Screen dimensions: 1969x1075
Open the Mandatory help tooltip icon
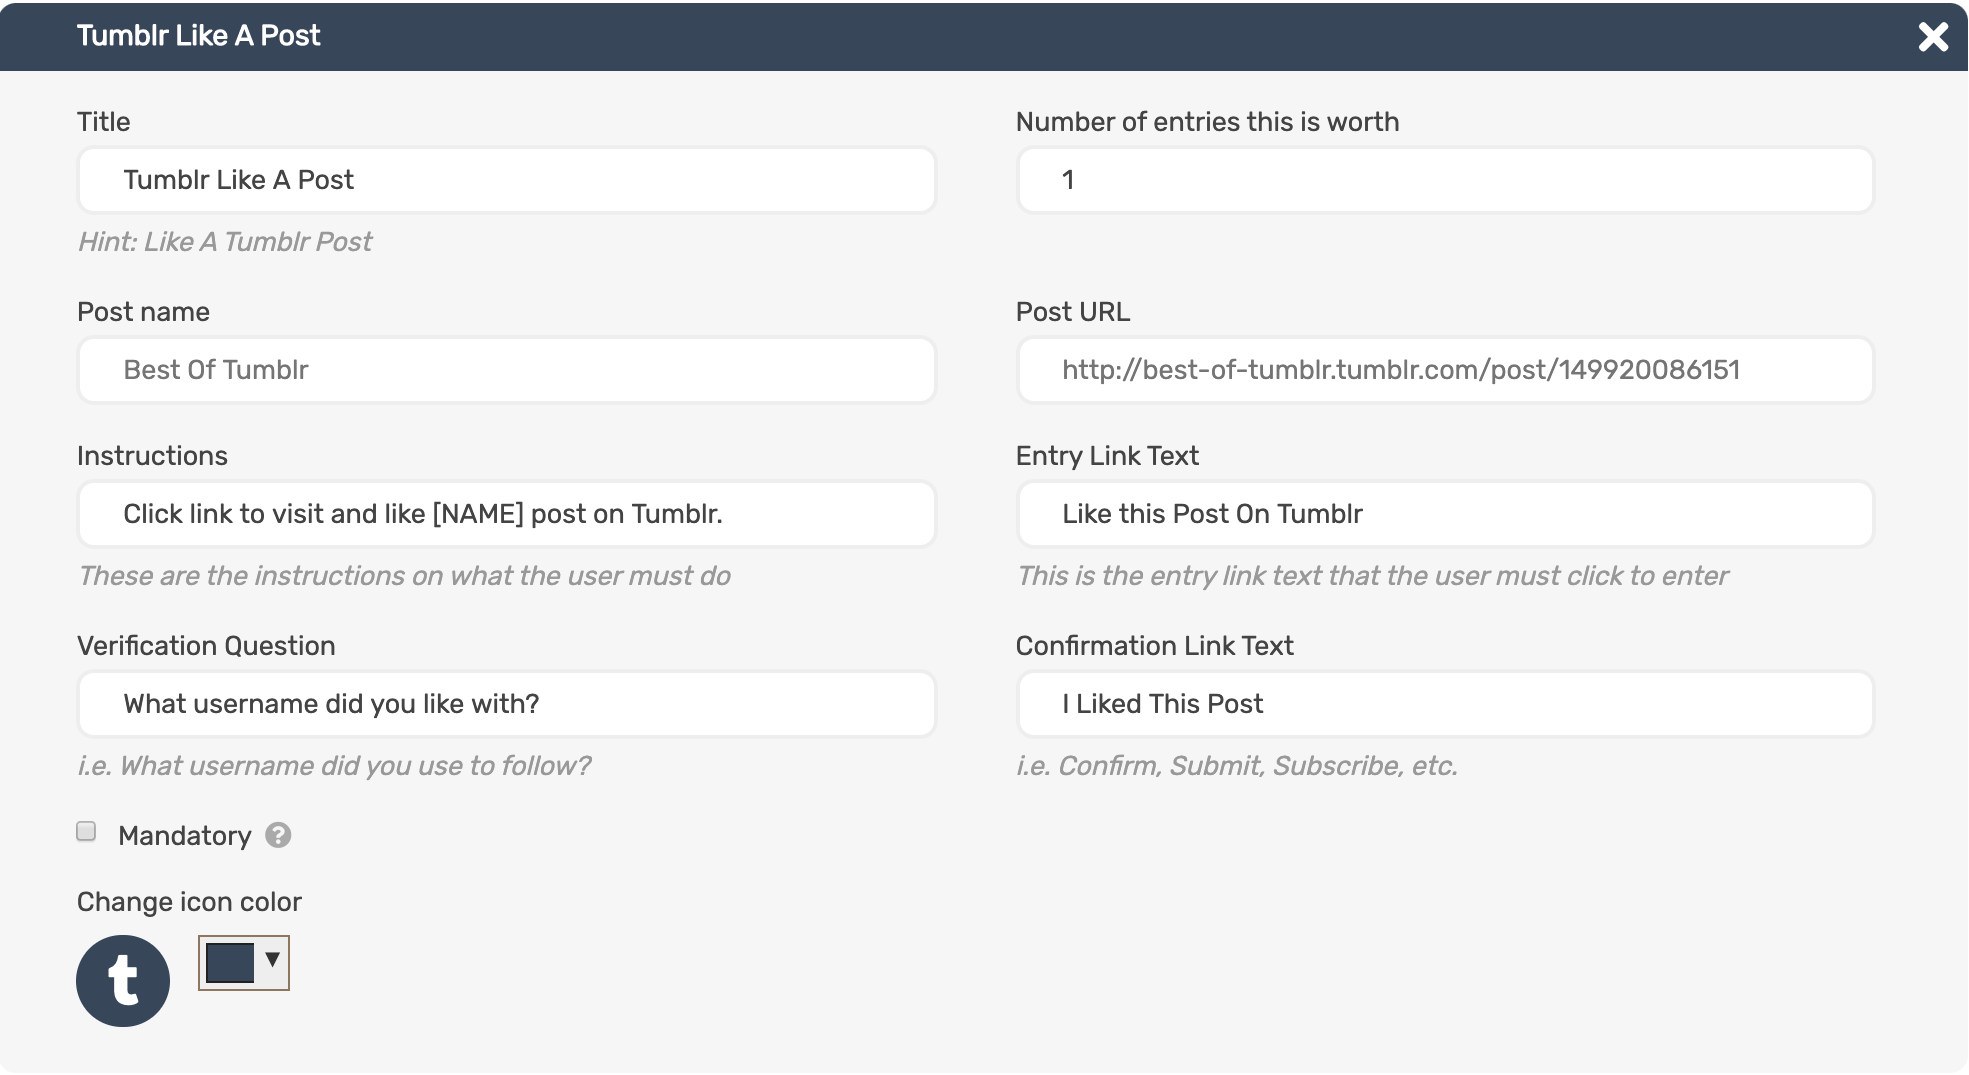(277, 836)
